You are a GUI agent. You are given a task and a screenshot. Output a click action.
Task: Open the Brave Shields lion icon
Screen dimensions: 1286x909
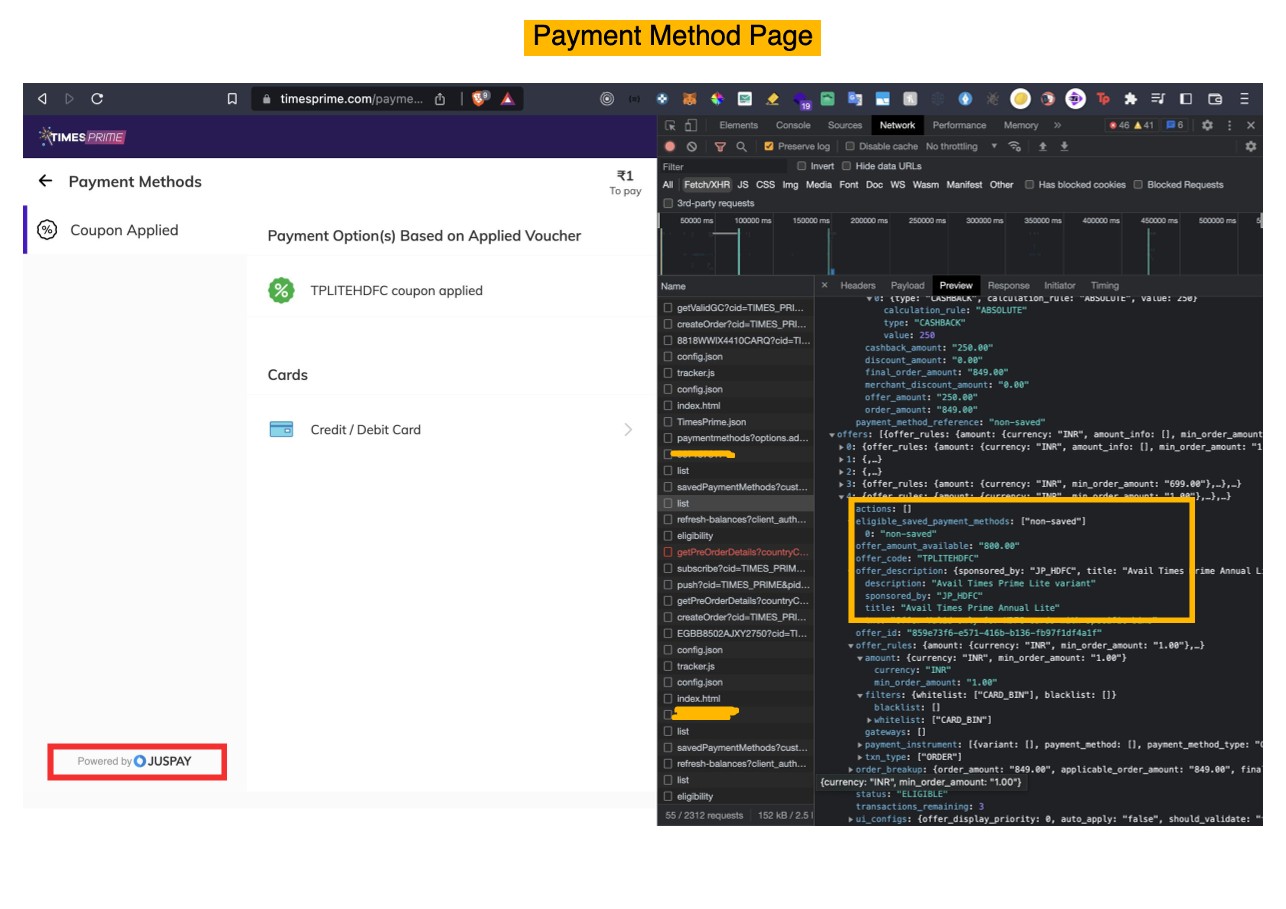coord(480,98)
